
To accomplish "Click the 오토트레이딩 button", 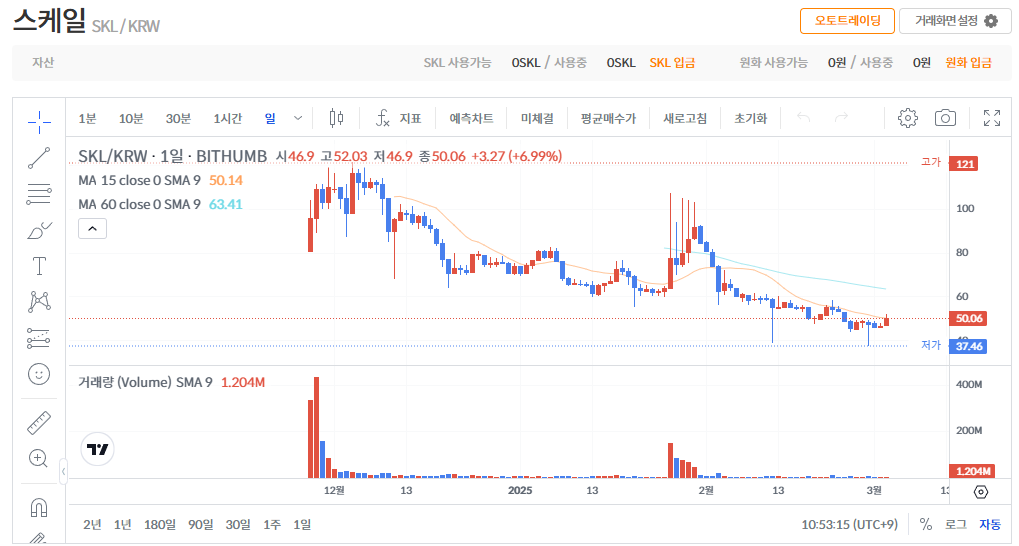I will click(847, 21).
